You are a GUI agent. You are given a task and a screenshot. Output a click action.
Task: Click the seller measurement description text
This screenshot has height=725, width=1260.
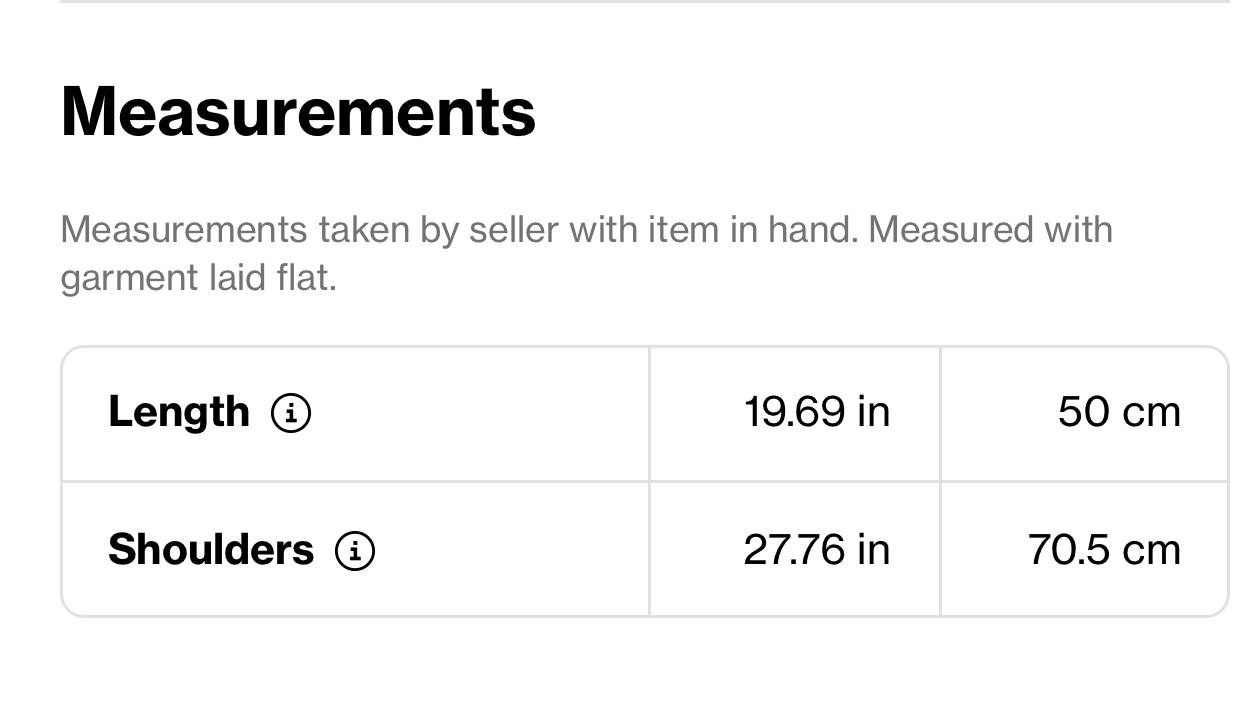coord(586,253)
